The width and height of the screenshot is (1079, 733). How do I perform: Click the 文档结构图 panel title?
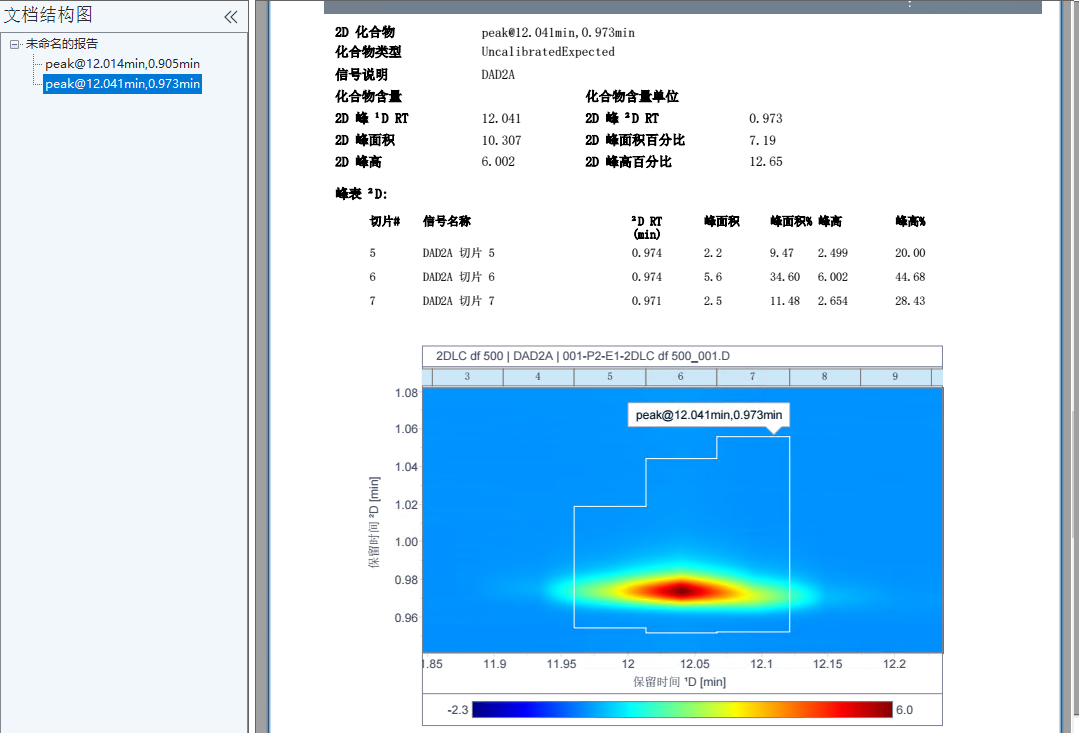[x=48, y=14]
